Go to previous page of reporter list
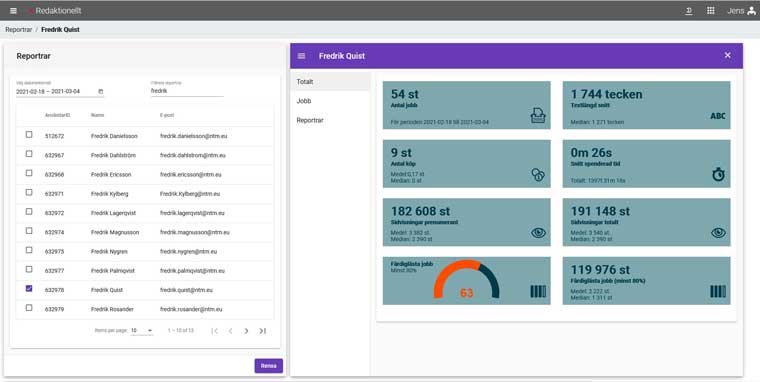The height and width of the screenshot is (382, 760). (x=231, y=331)
